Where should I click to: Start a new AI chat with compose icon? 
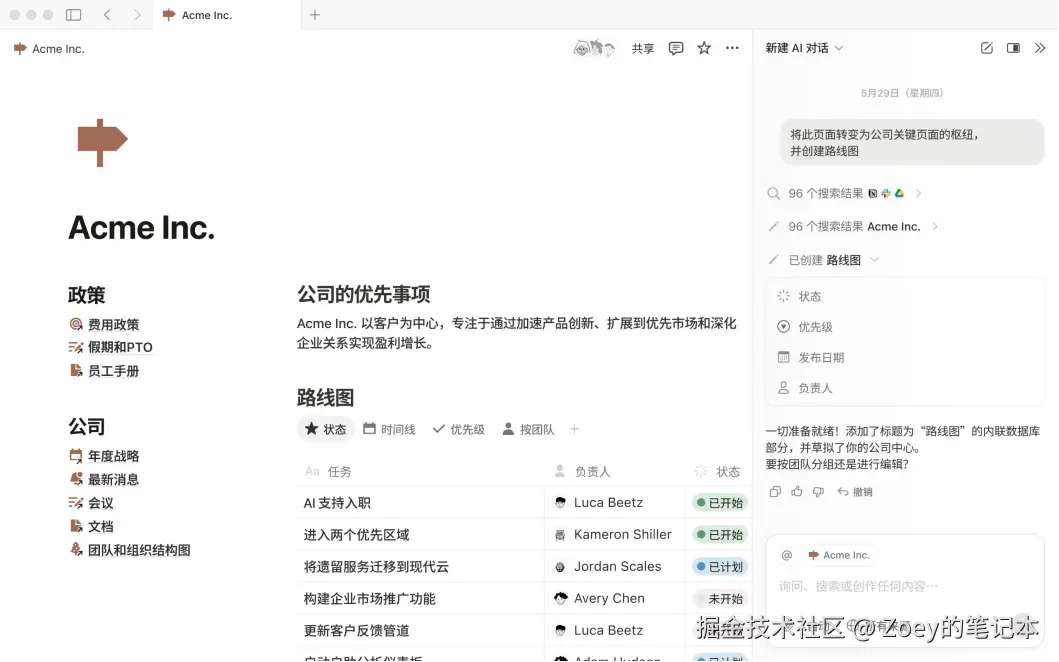click(x=987, y=48)
